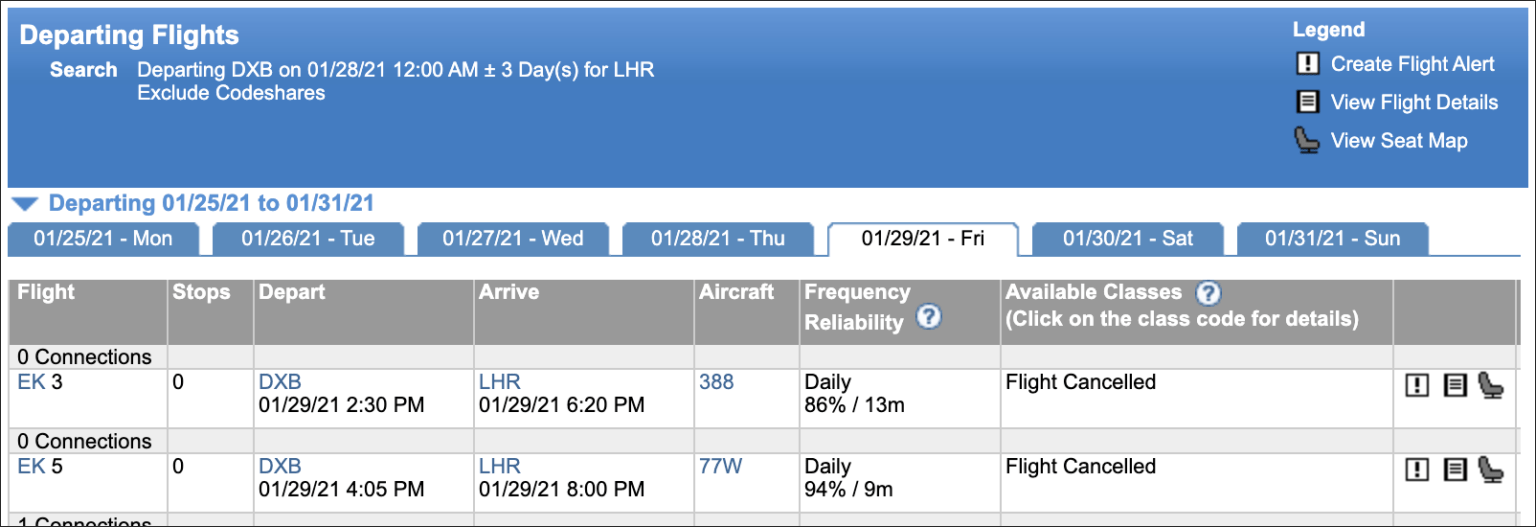1536x527 pixels.
Task: Switch to the 01/25/21 - Mon tab
Action: coord(103,239)
